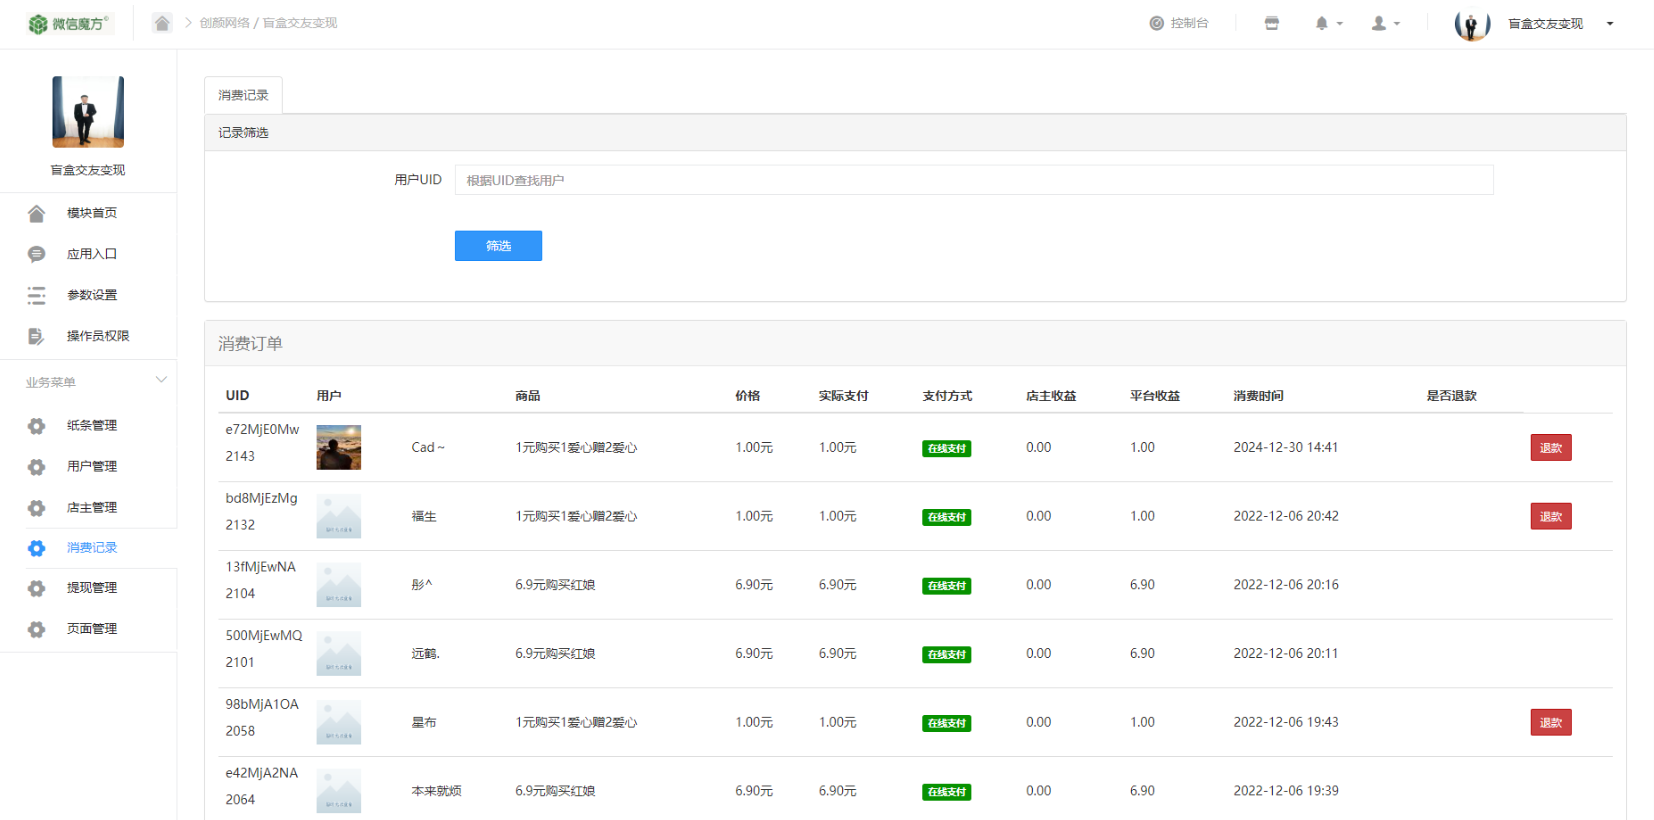1654x820 pixels.
Task: Open 纸条管理 in the sidebar
Action: (91, 426)
